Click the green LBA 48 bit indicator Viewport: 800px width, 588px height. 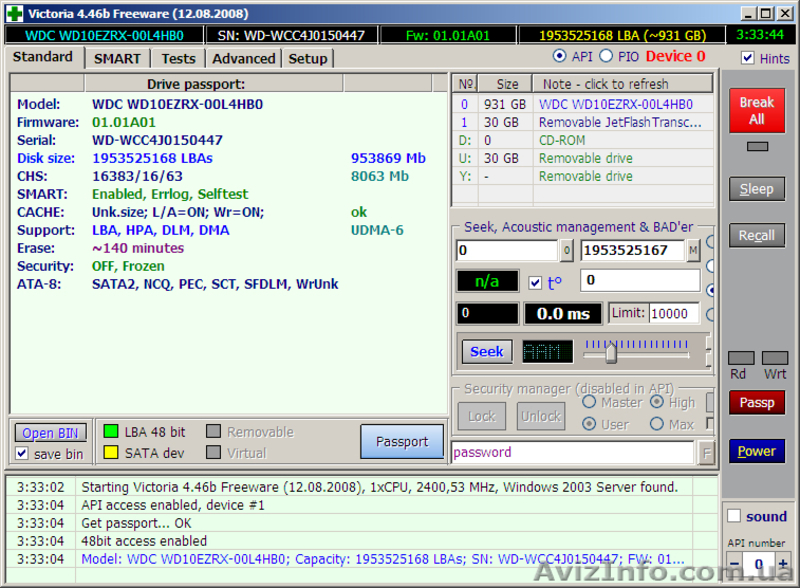tap(111, 432)
